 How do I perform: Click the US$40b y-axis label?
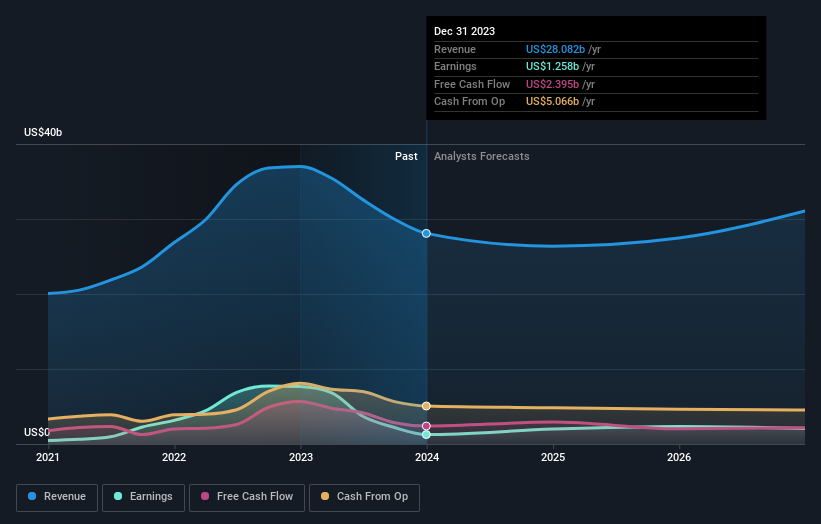click(x=43, y=132)
